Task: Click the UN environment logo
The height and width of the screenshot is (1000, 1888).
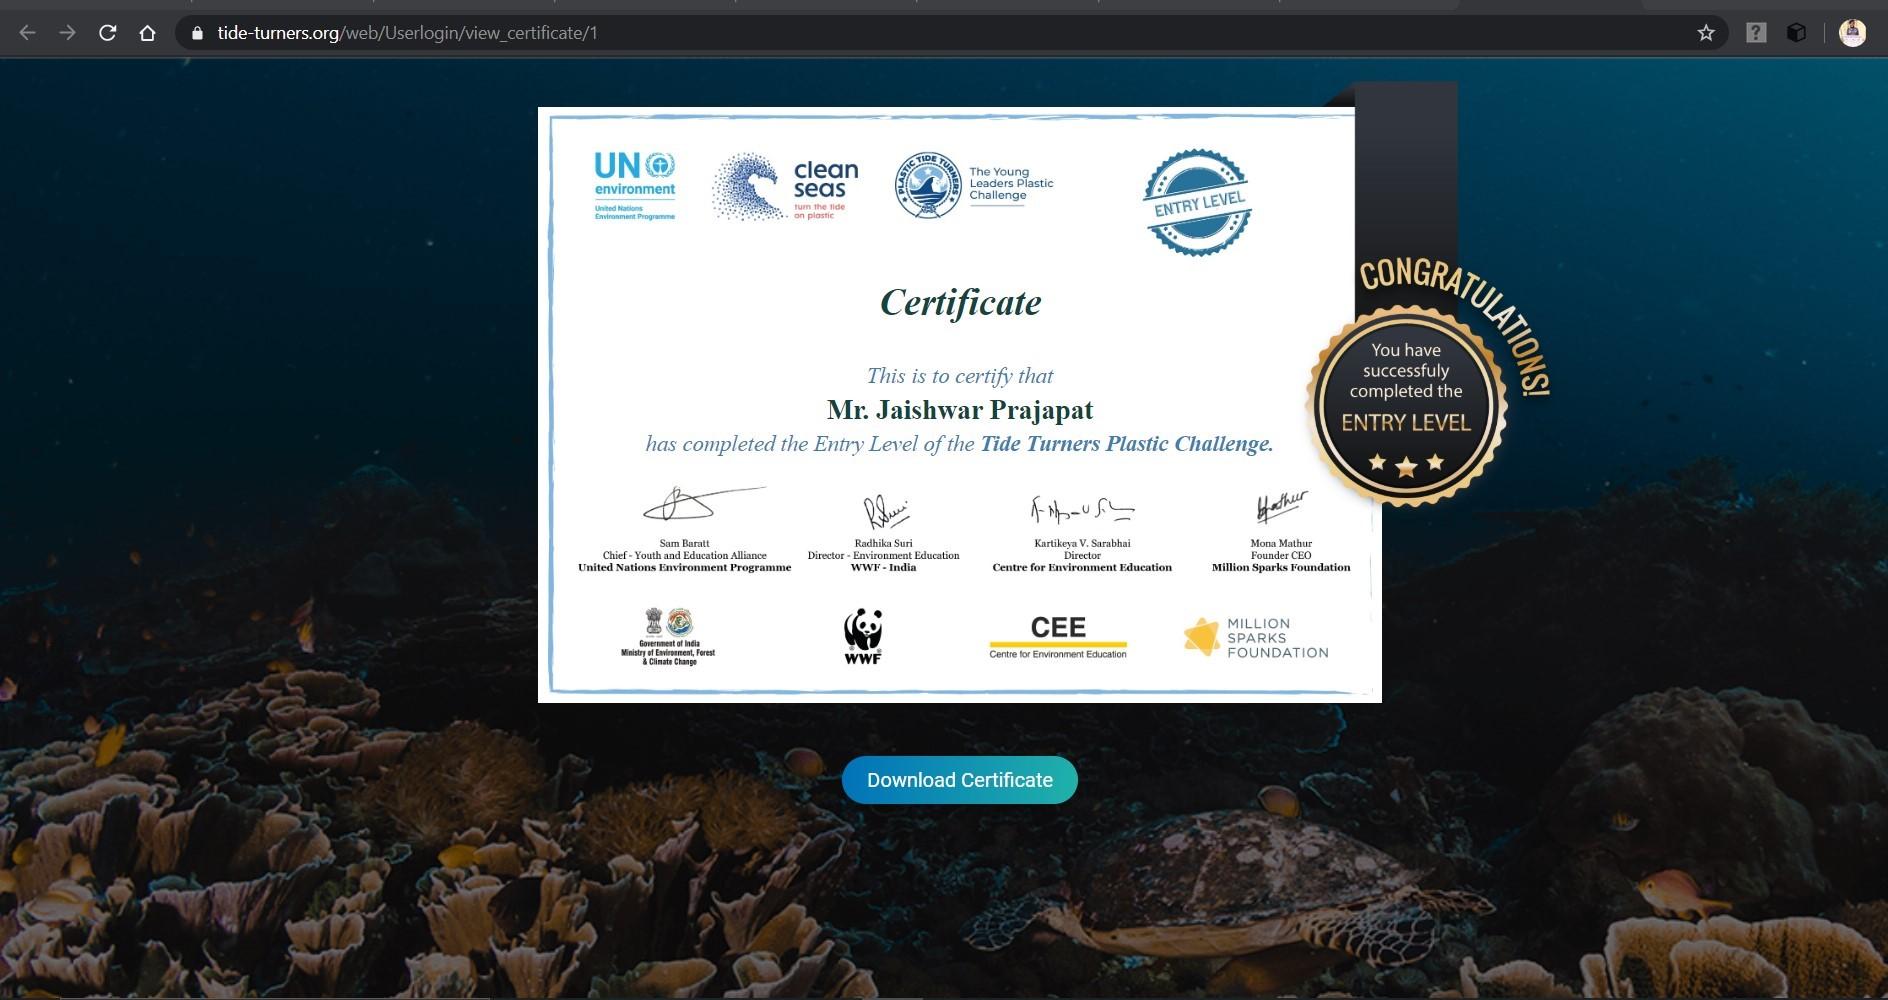Action: [634, 186]
